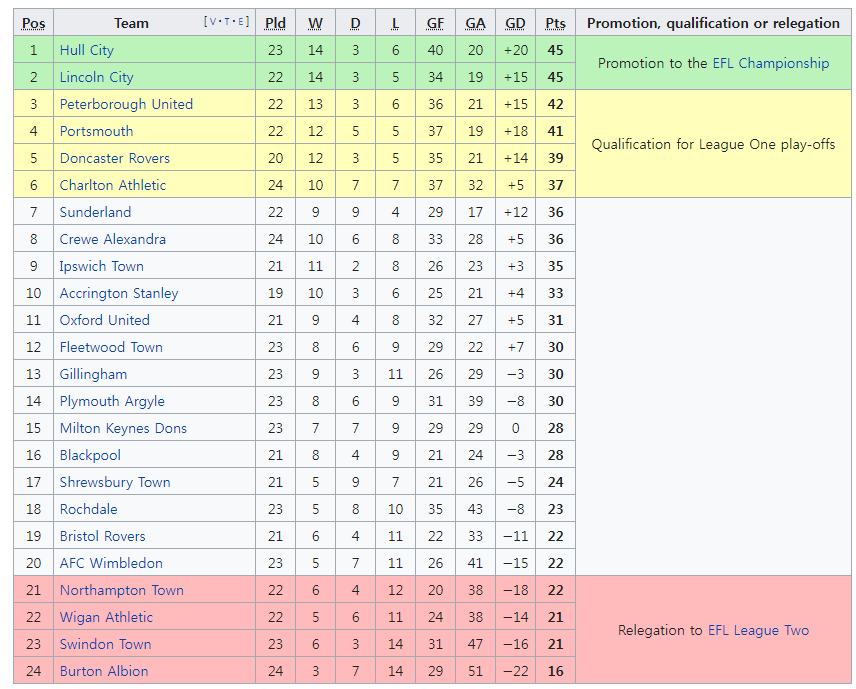Open Peterborough United team page

[x=126, y=104]
